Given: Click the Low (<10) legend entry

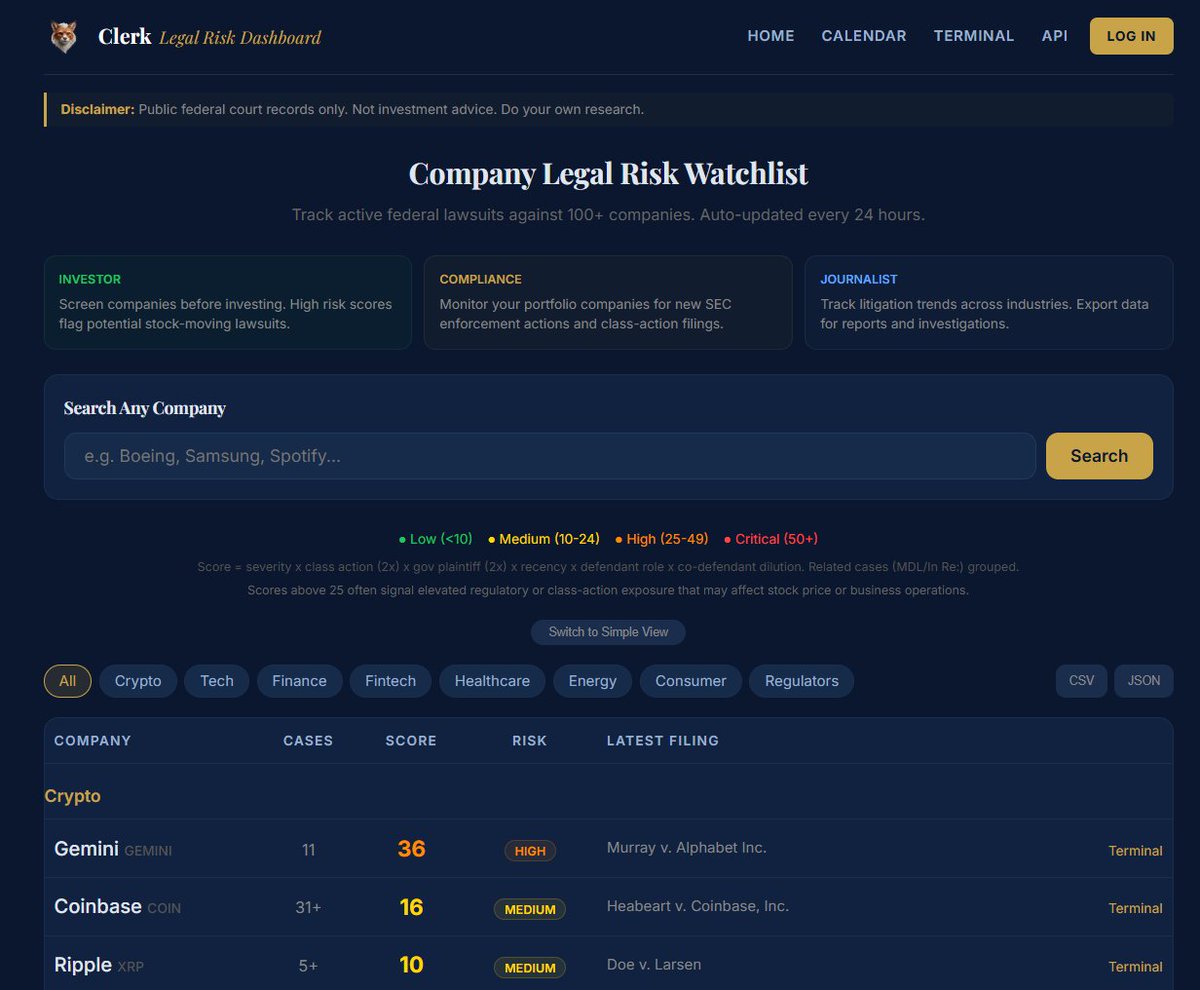Looking at the screenshot, I should [436, 539].
